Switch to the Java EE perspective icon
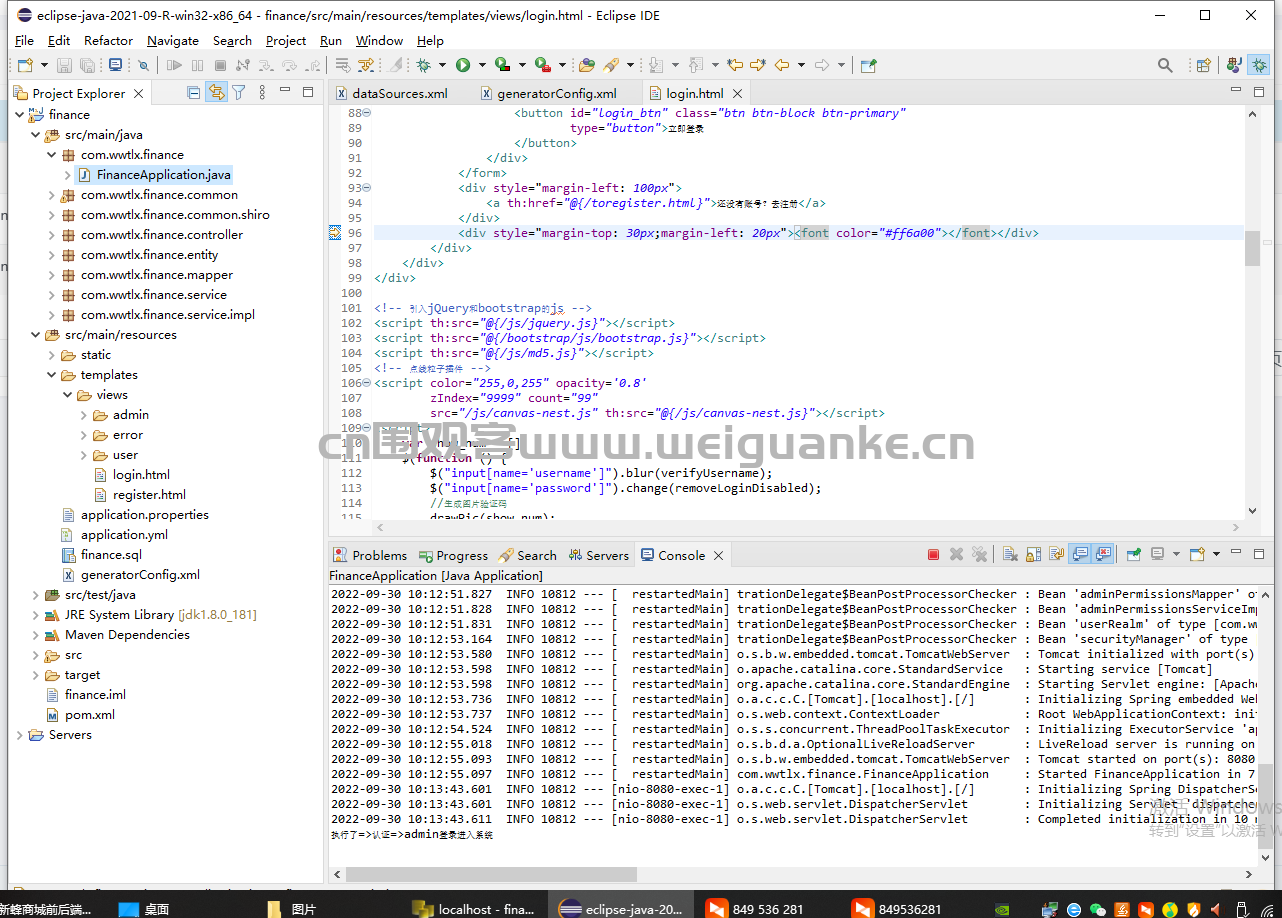1282x918 pixels. coord(1234,65)
